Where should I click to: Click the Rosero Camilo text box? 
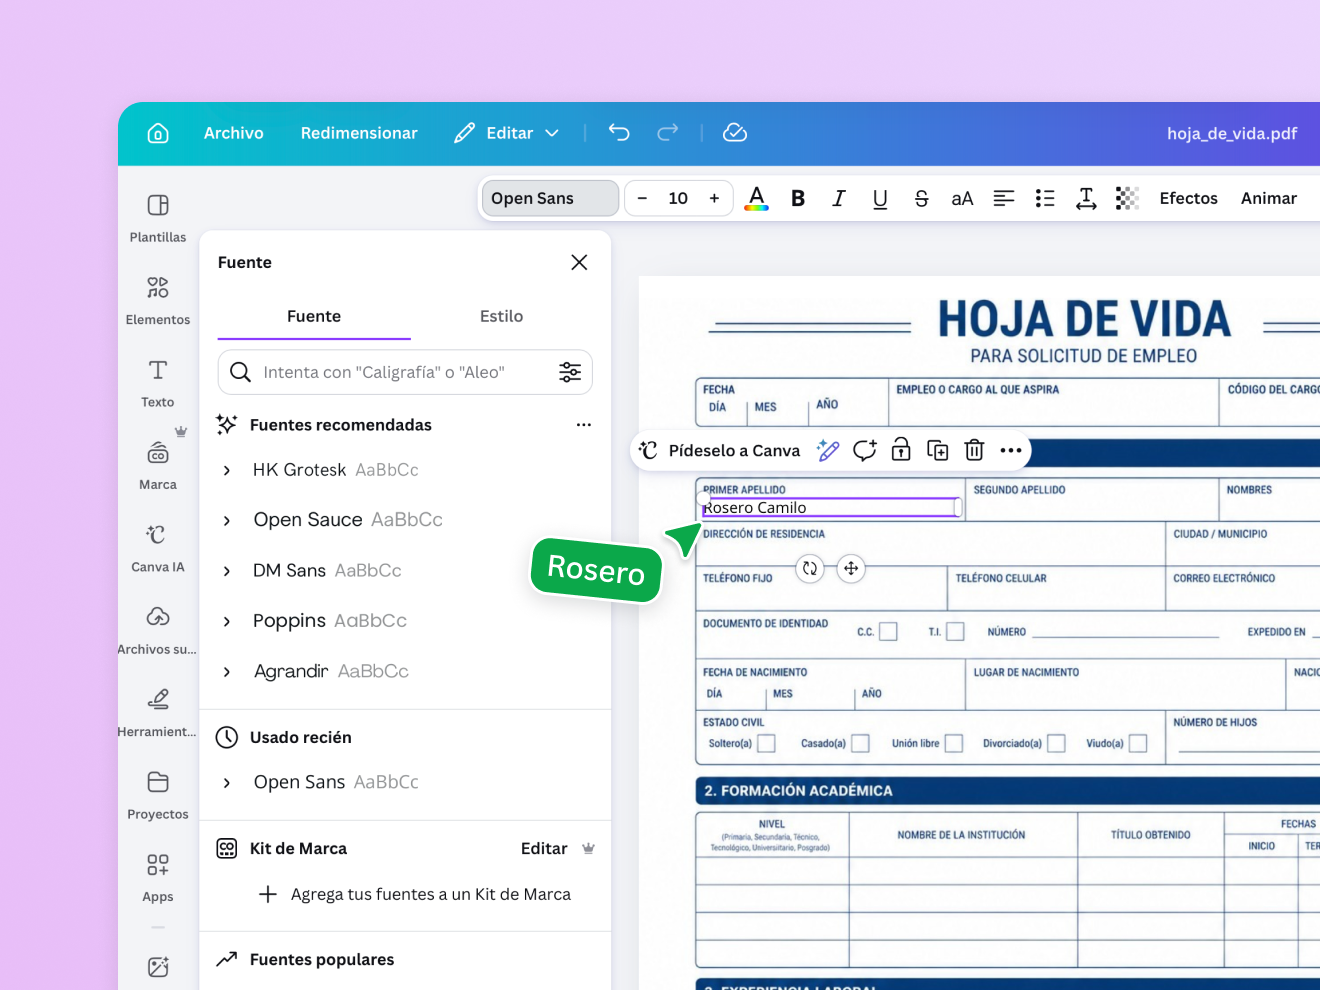pos(831,508)
